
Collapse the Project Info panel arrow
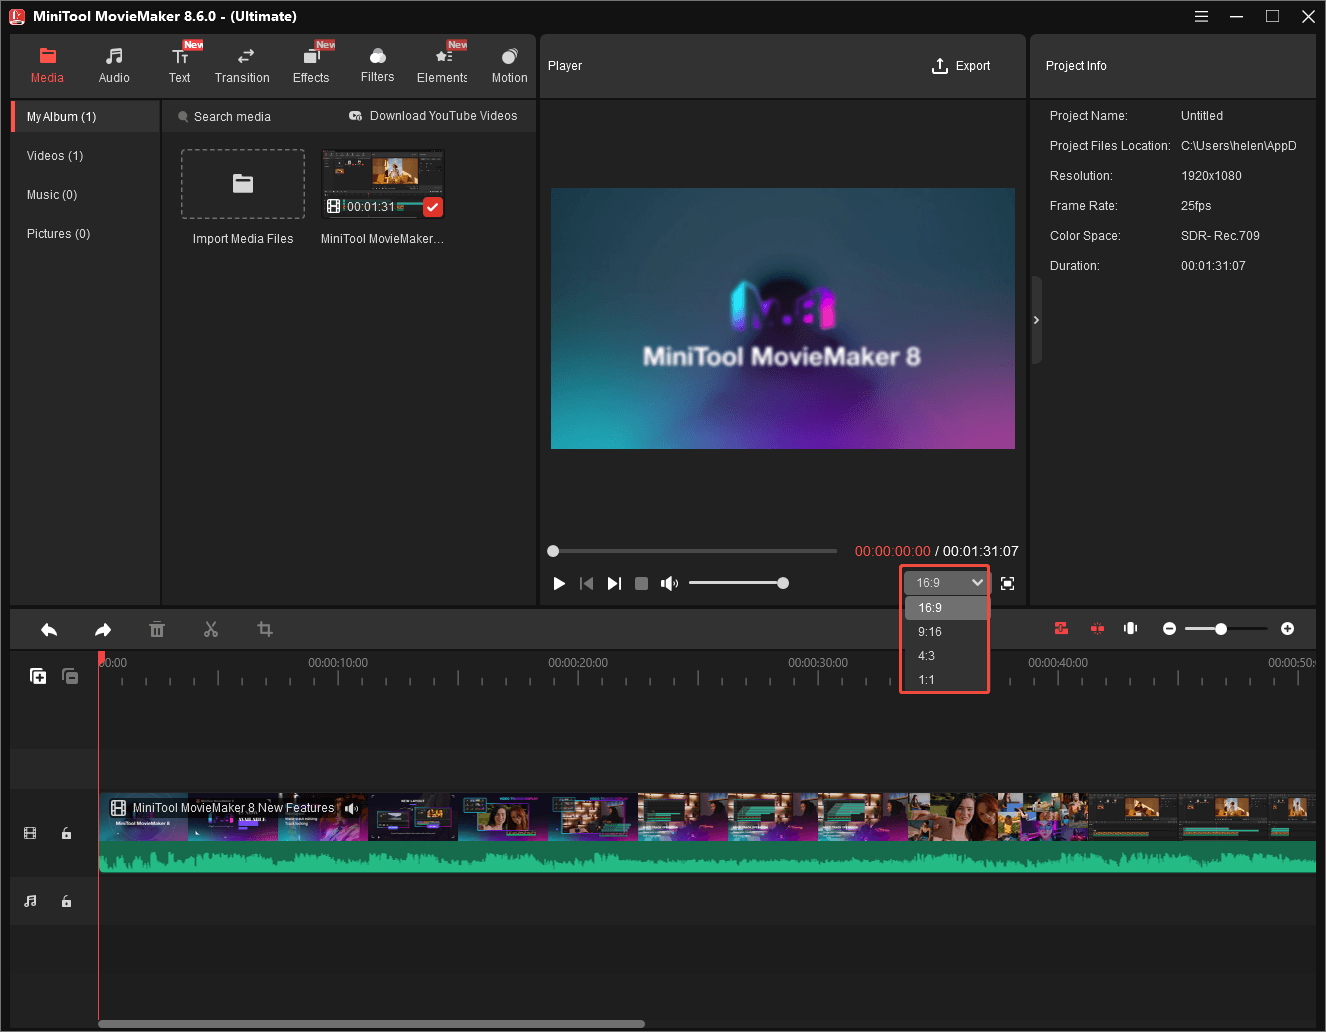tap(1036, 320)
